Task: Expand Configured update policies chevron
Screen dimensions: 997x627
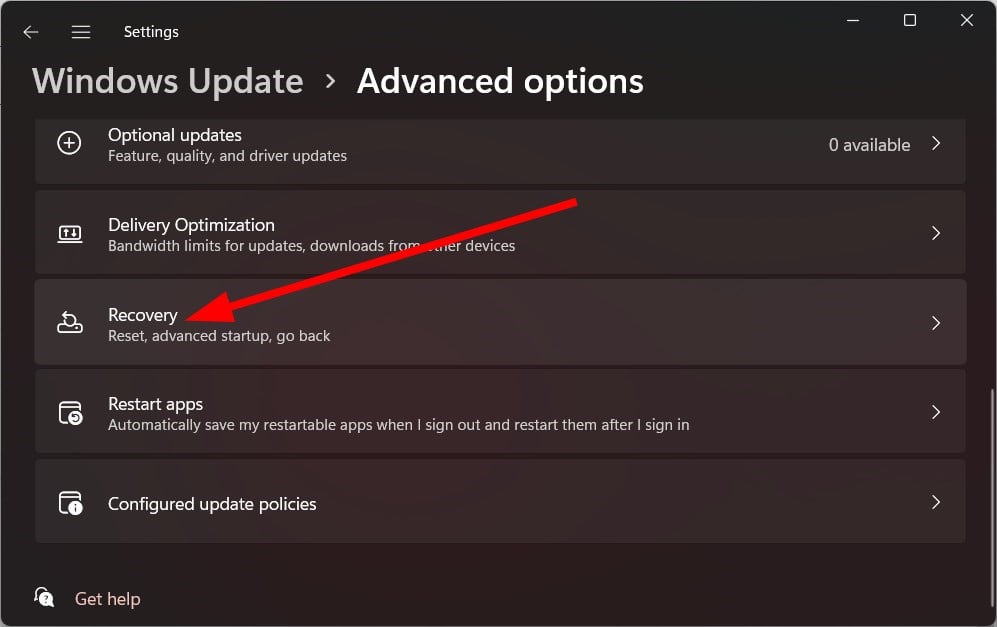Action: 936,502
